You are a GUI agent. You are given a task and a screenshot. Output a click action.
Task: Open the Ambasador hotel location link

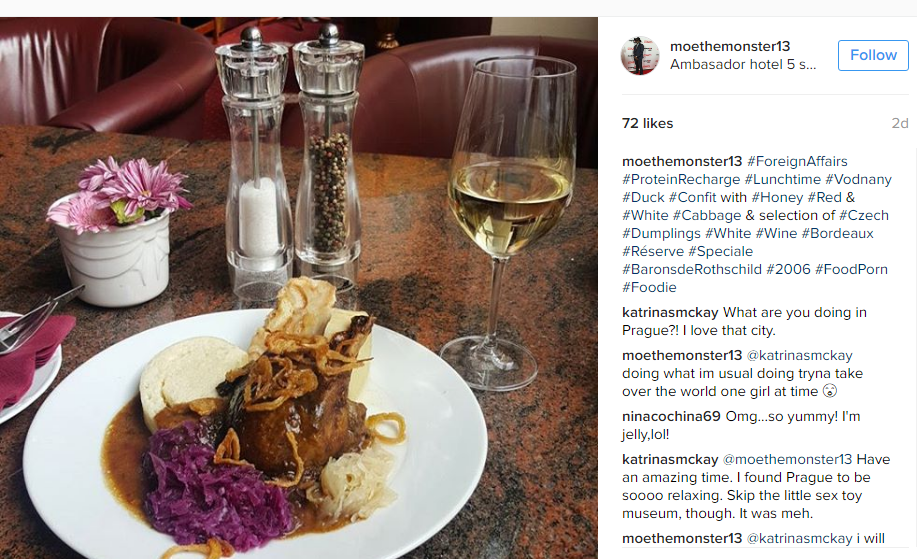click(x=743, y=64)
